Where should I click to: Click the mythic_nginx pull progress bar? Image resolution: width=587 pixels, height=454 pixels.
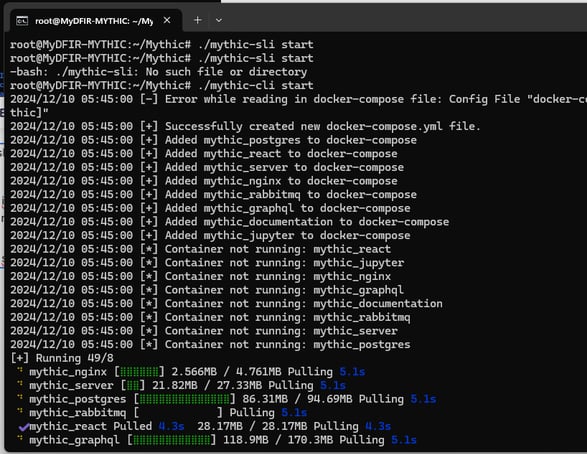click(x=139, y=372)
